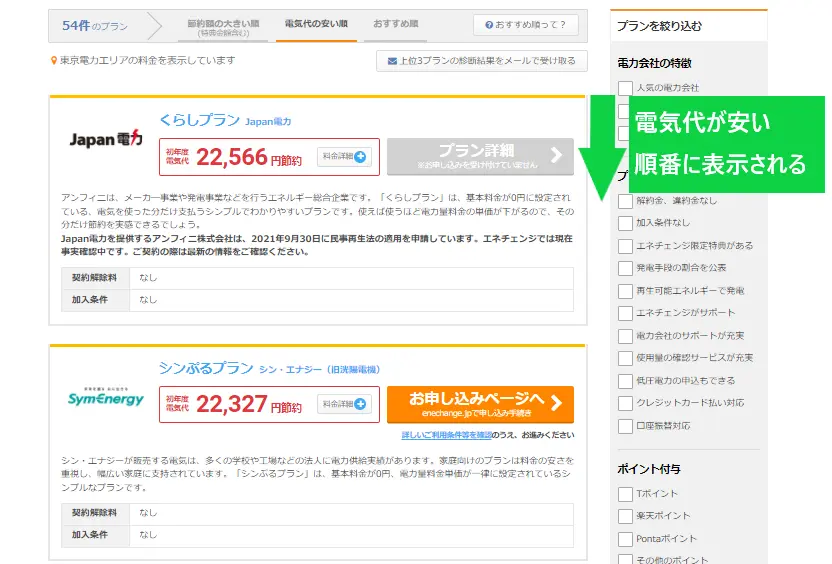Click the SymEnergy logo image
The height and width of the screenshot is (564, 832).
pyautogui.click(x=105, y=399)
